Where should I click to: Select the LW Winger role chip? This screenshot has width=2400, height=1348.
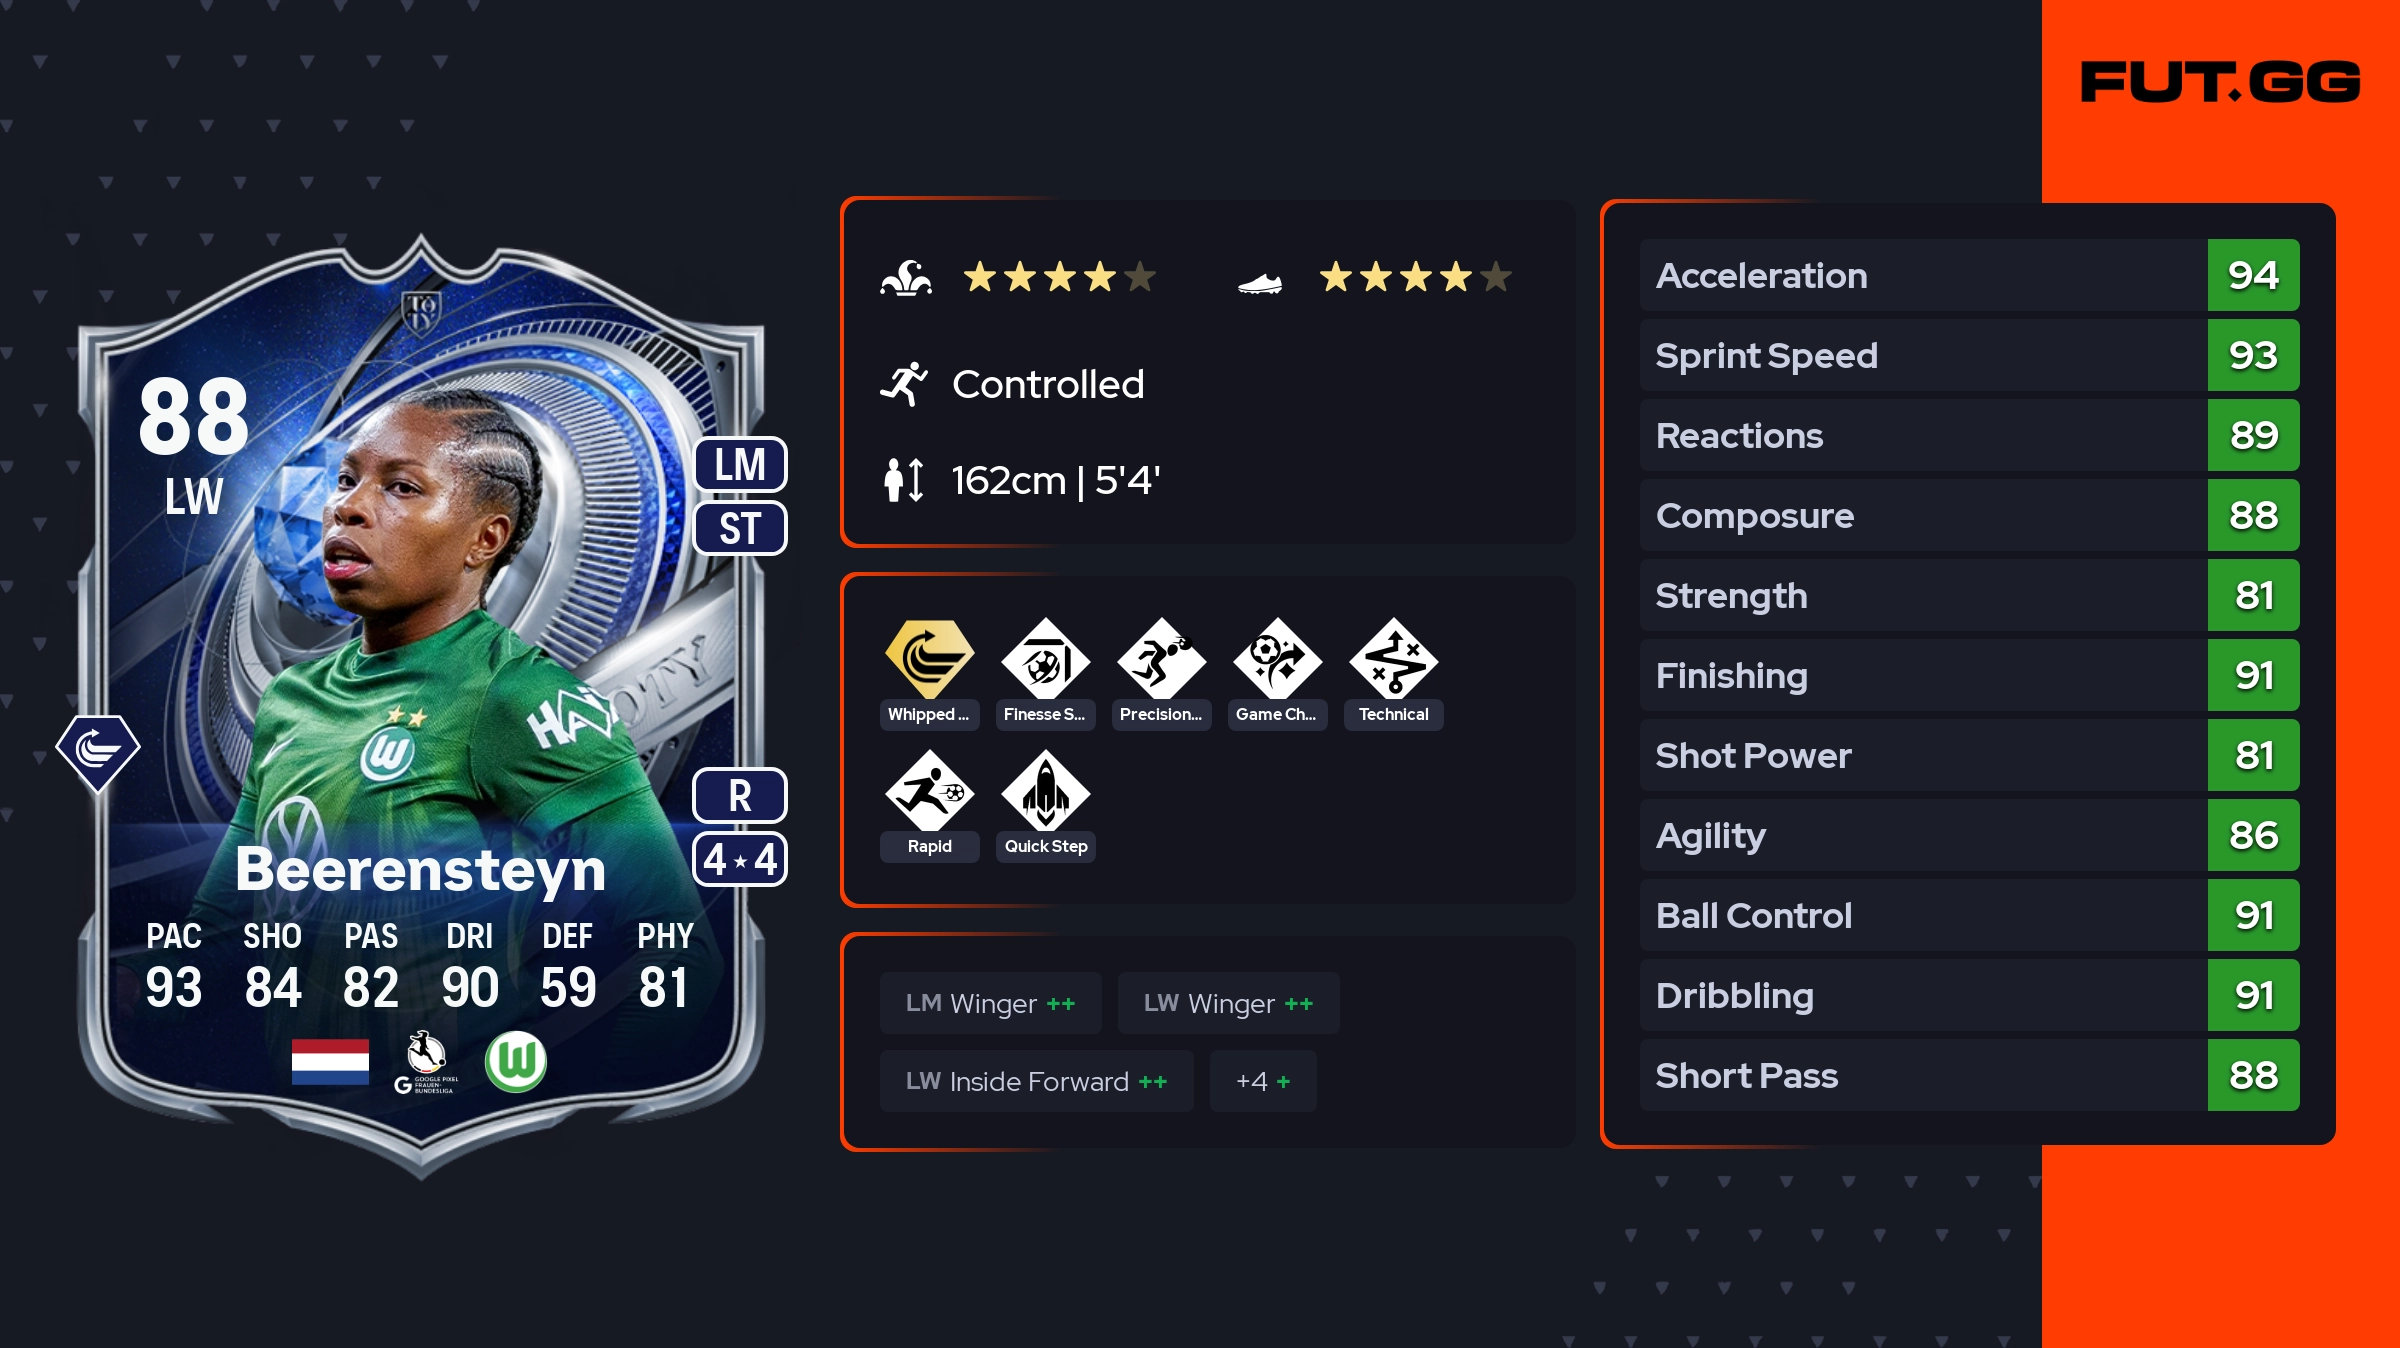tap(1228, 1003)
